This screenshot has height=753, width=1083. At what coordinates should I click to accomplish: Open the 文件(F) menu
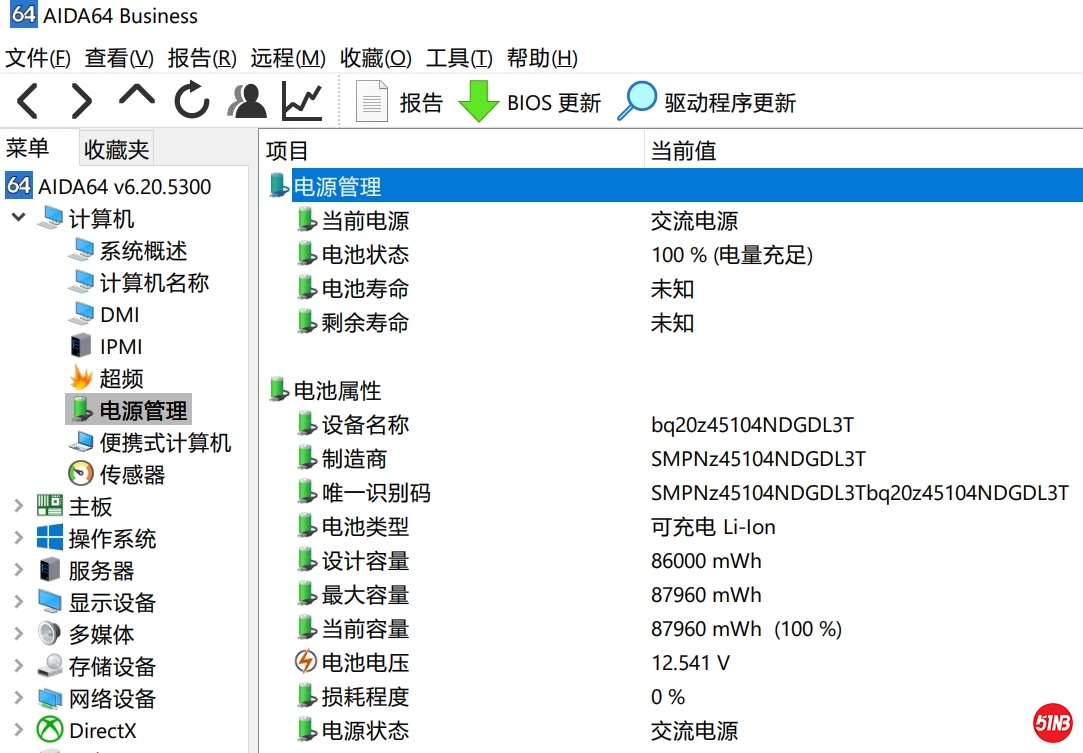pos(38,58)
